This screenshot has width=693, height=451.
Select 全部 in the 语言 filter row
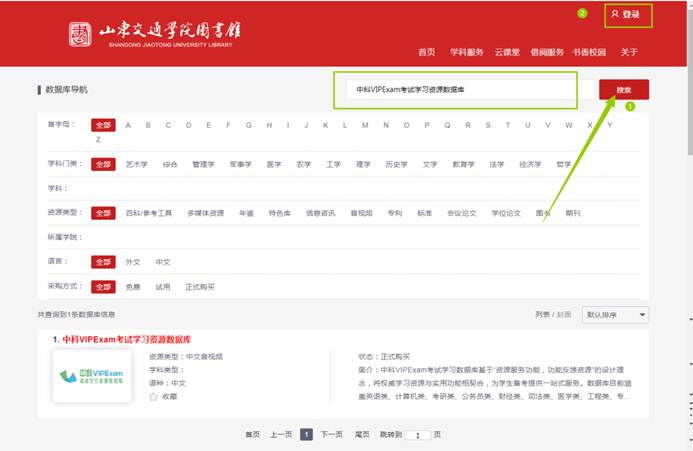[x=103, y=262]
